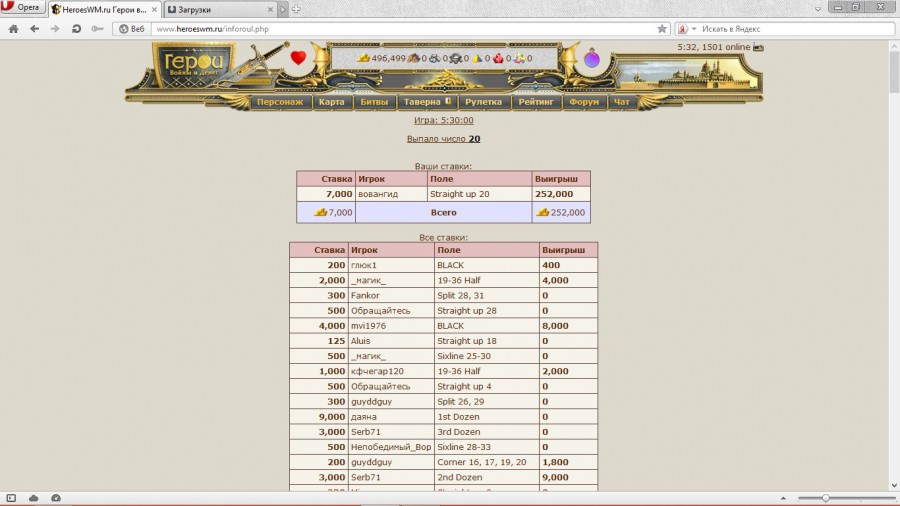Open the Таверна menu
Screen dimensions: 900x506
(x=427, y=102)
